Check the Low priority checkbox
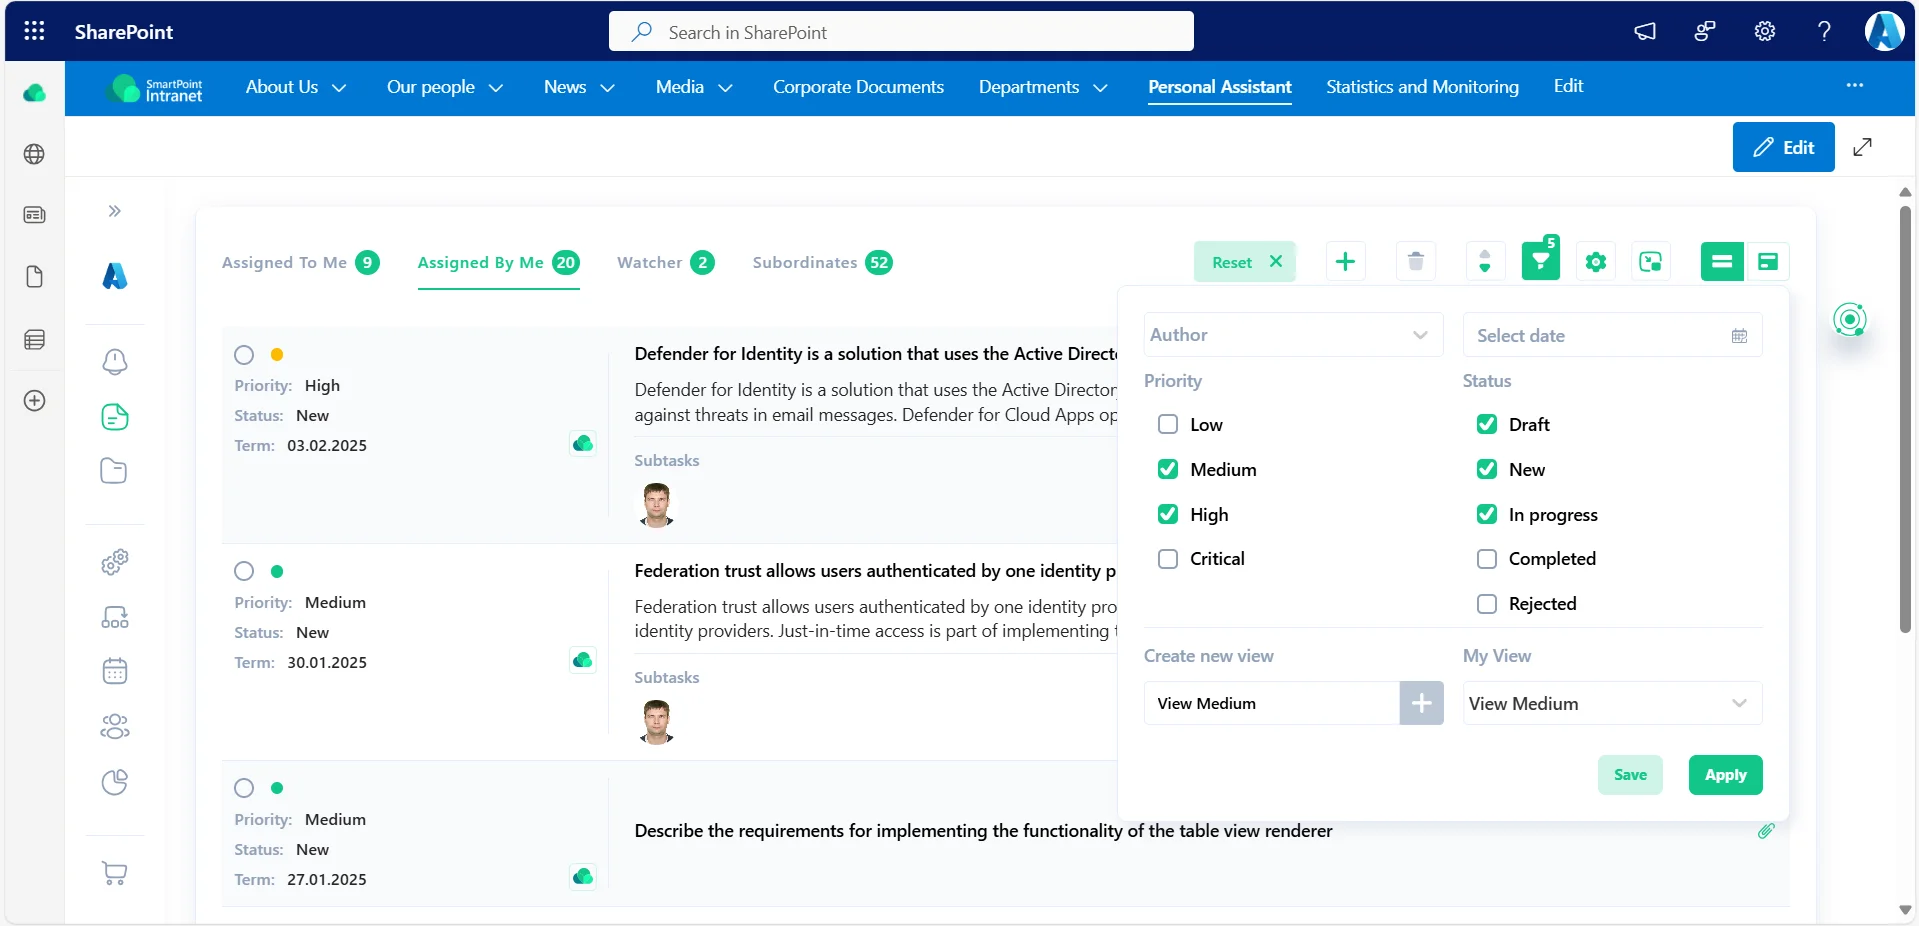Image resolution: width=1919 pixels, height=926 pixels. [1168, 424]
